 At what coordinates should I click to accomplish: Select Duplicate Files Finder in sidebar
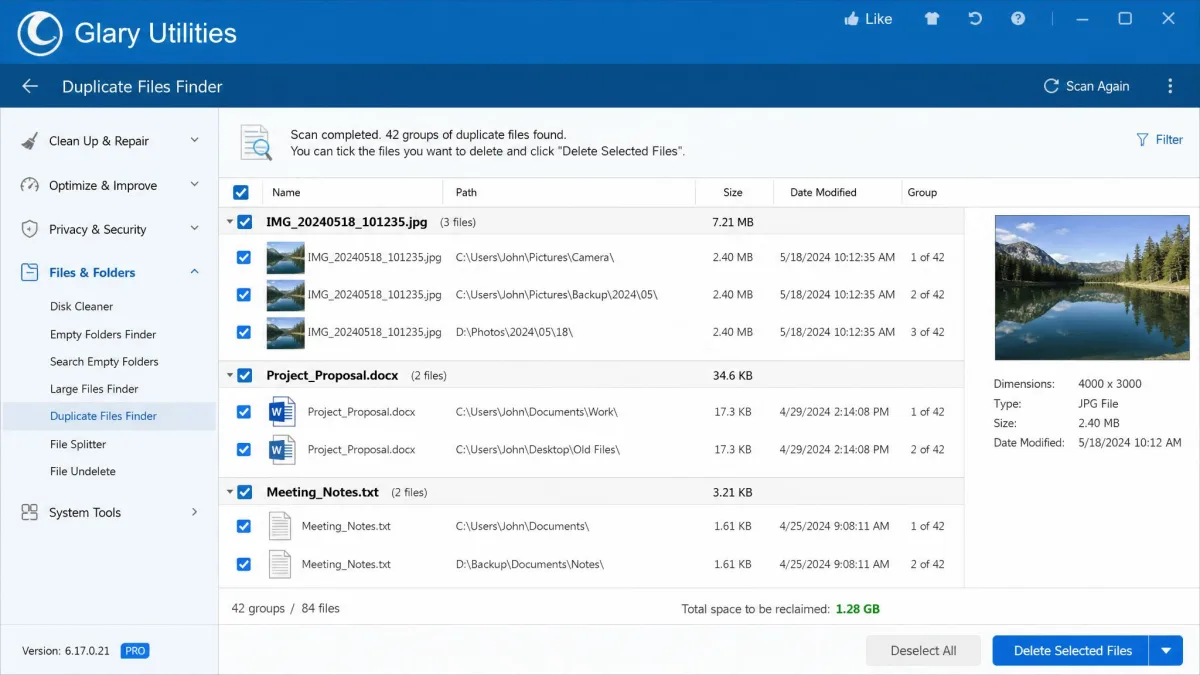(109, 416)
